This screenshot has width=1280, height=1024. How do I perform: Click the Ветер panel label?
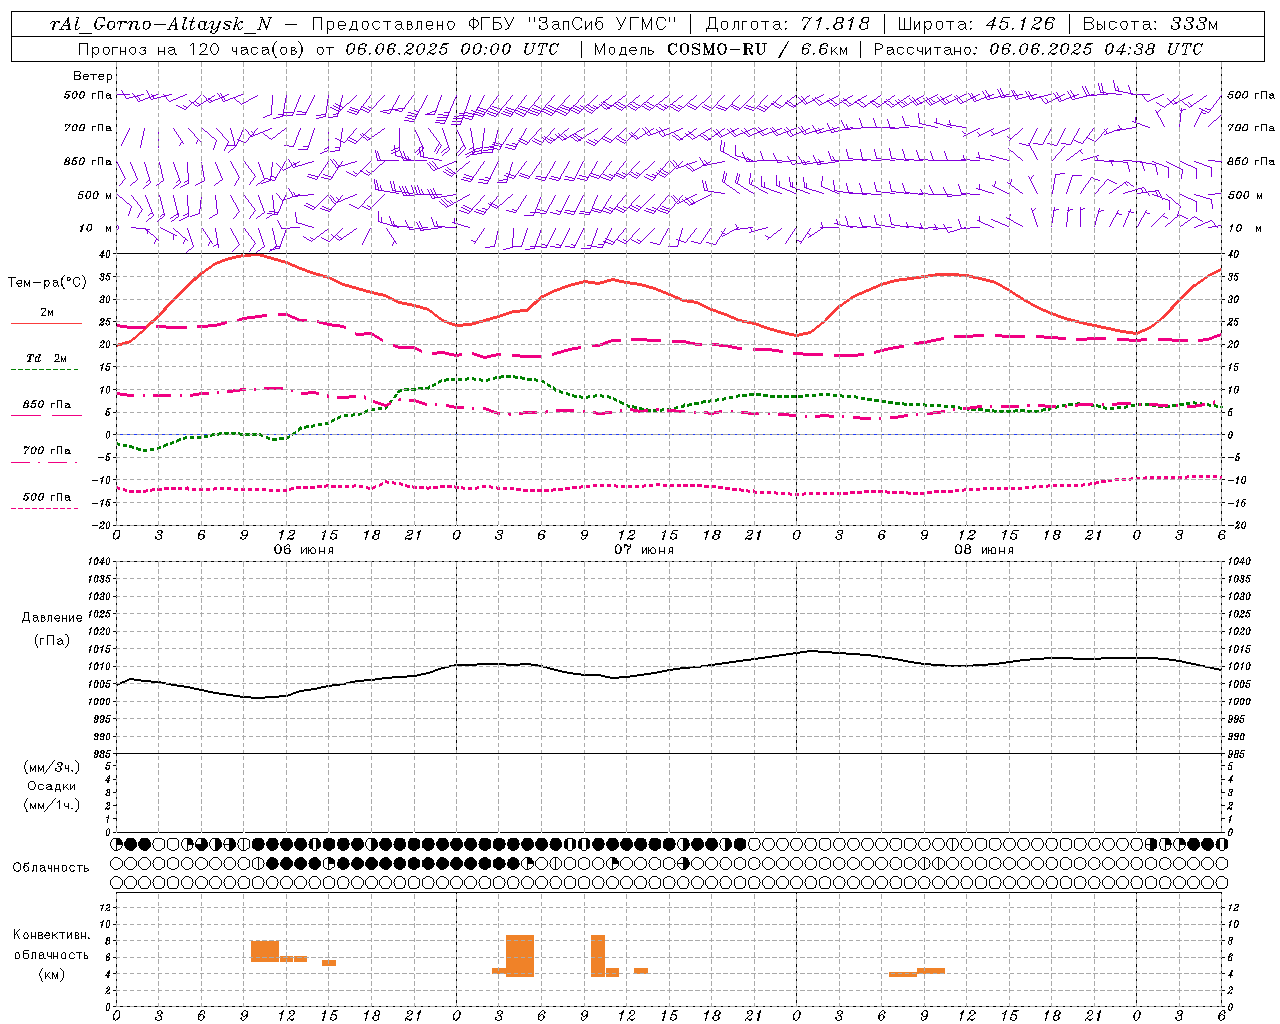click(93, 76)
